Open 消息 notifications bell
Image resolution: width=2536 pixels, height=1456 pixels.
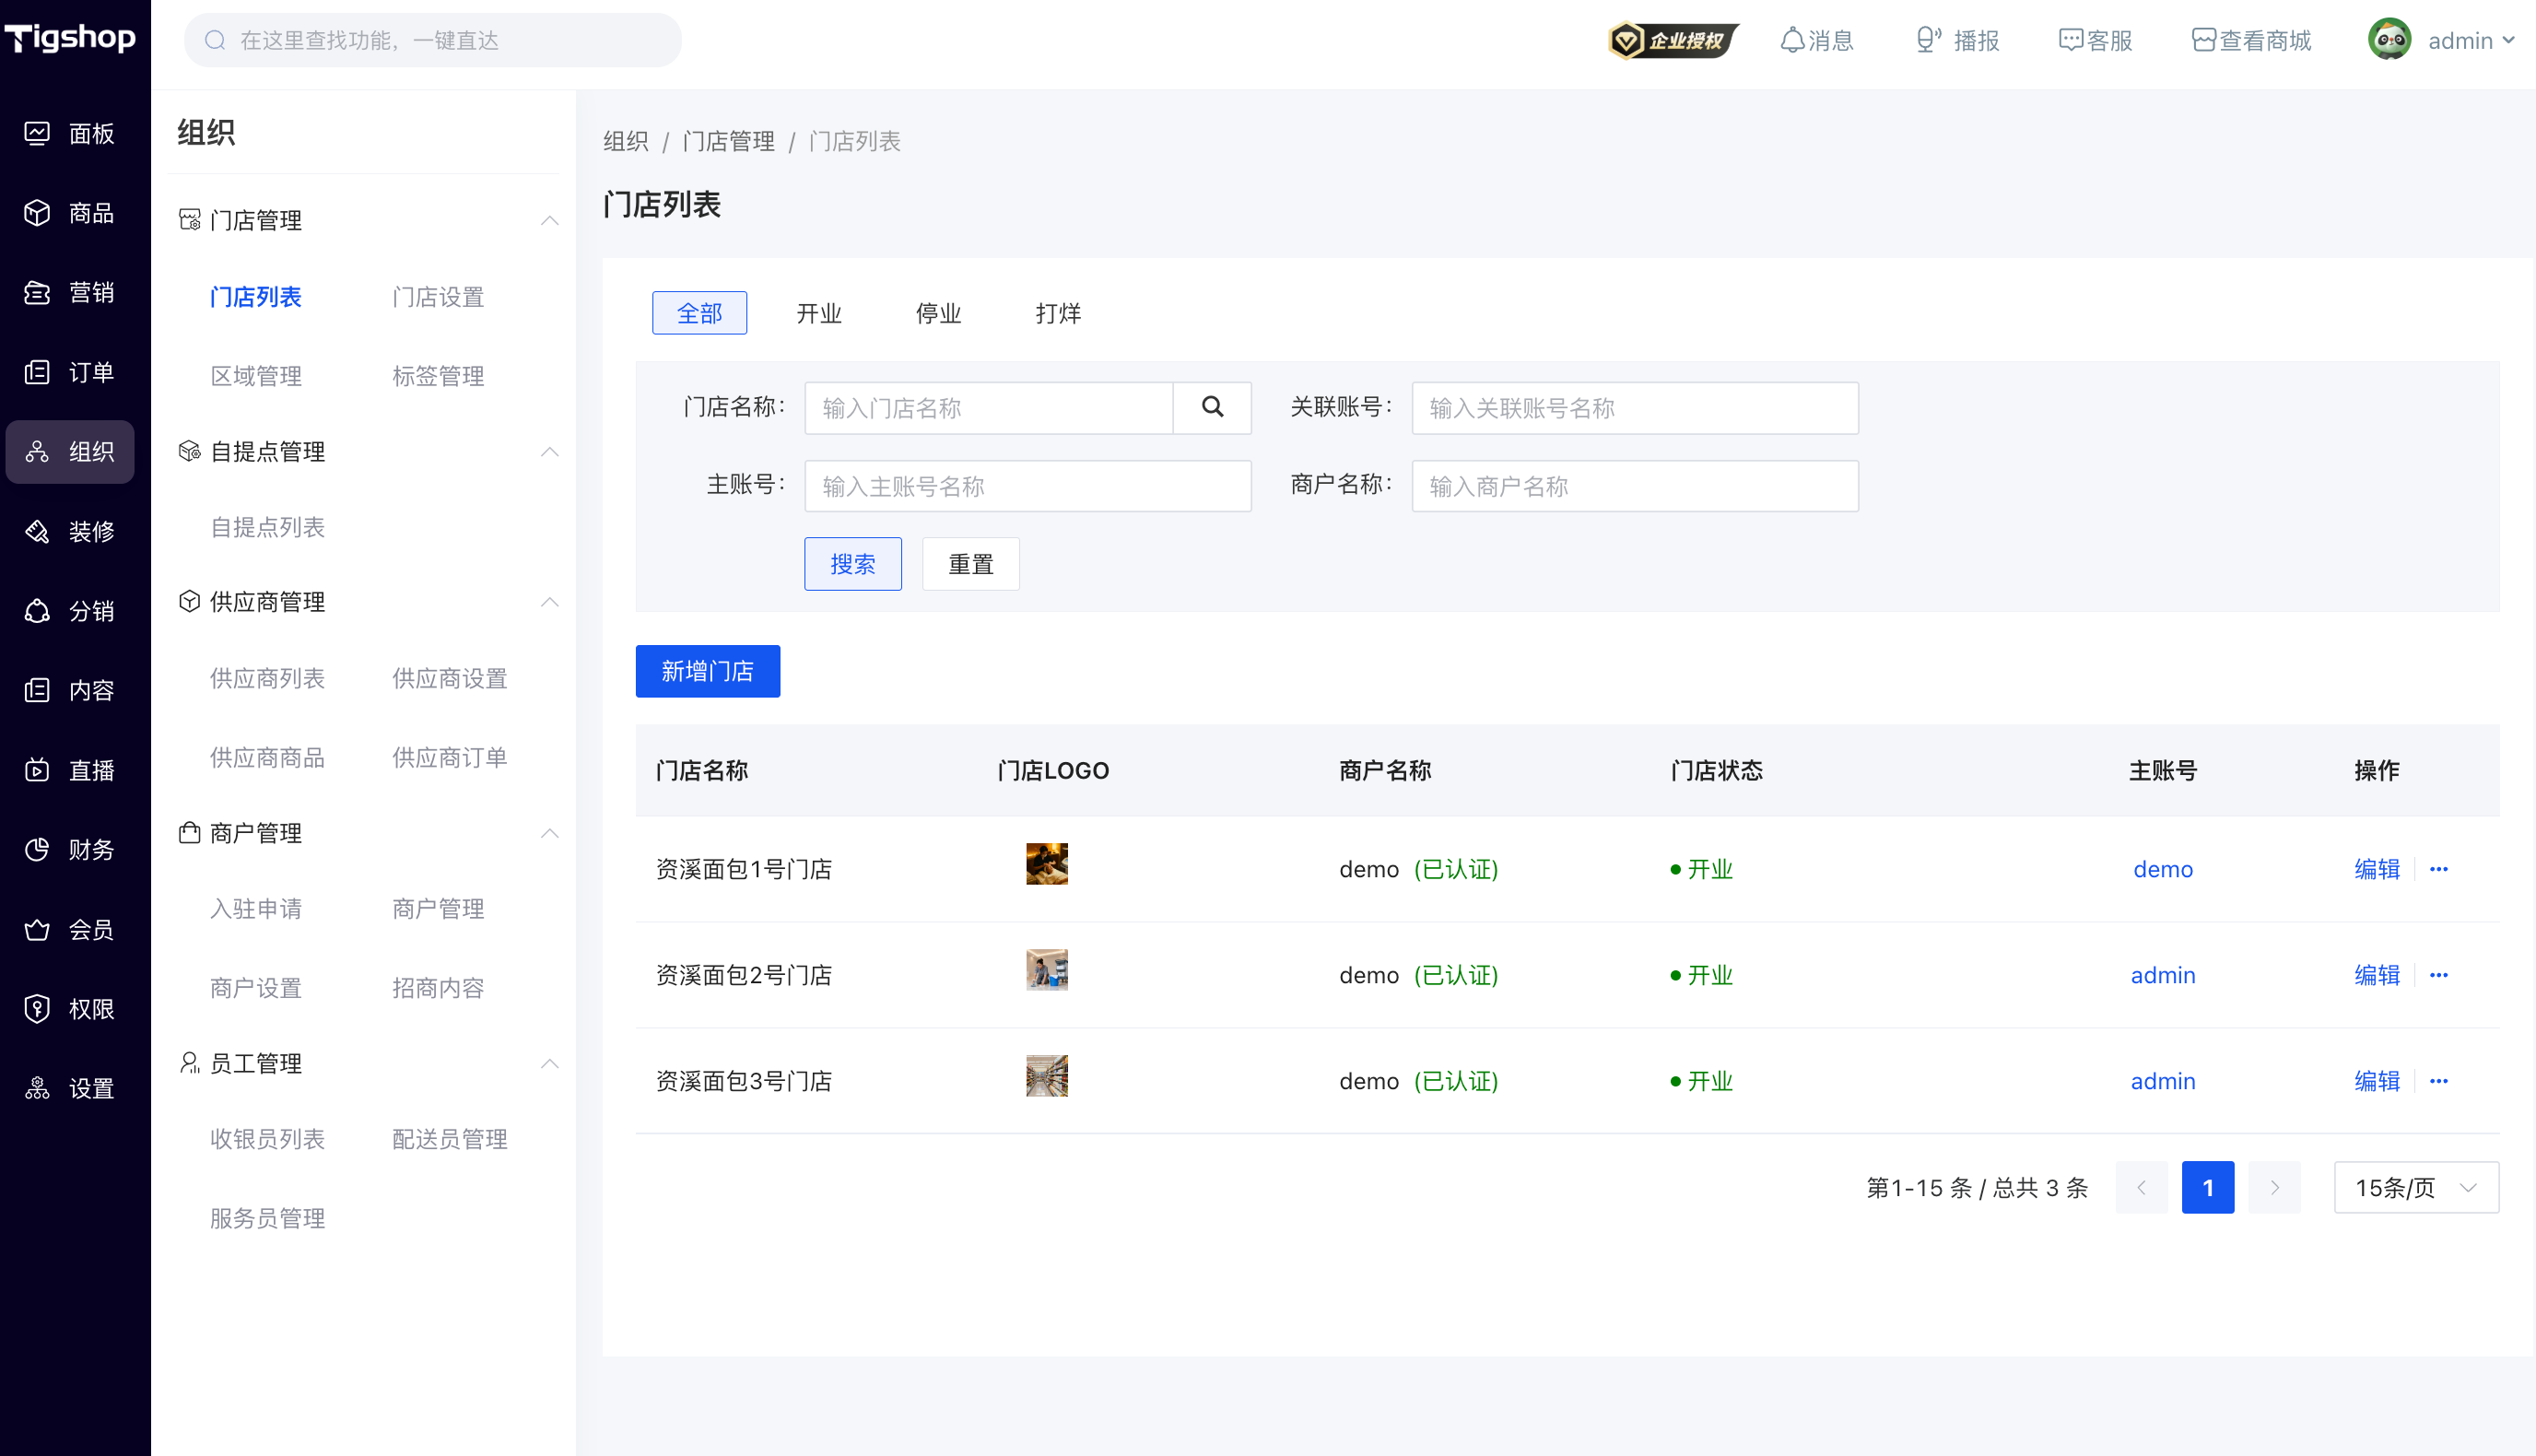(1792, 41)
